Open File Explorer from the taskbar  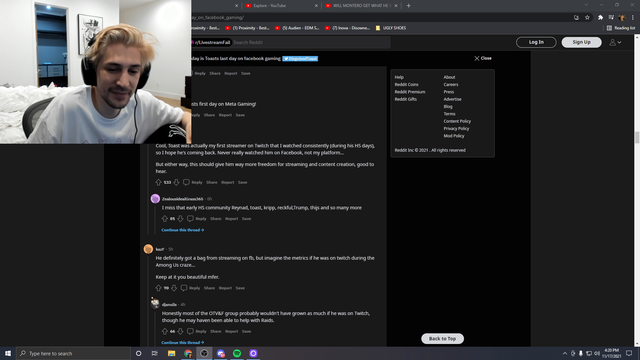click(171, 353)
